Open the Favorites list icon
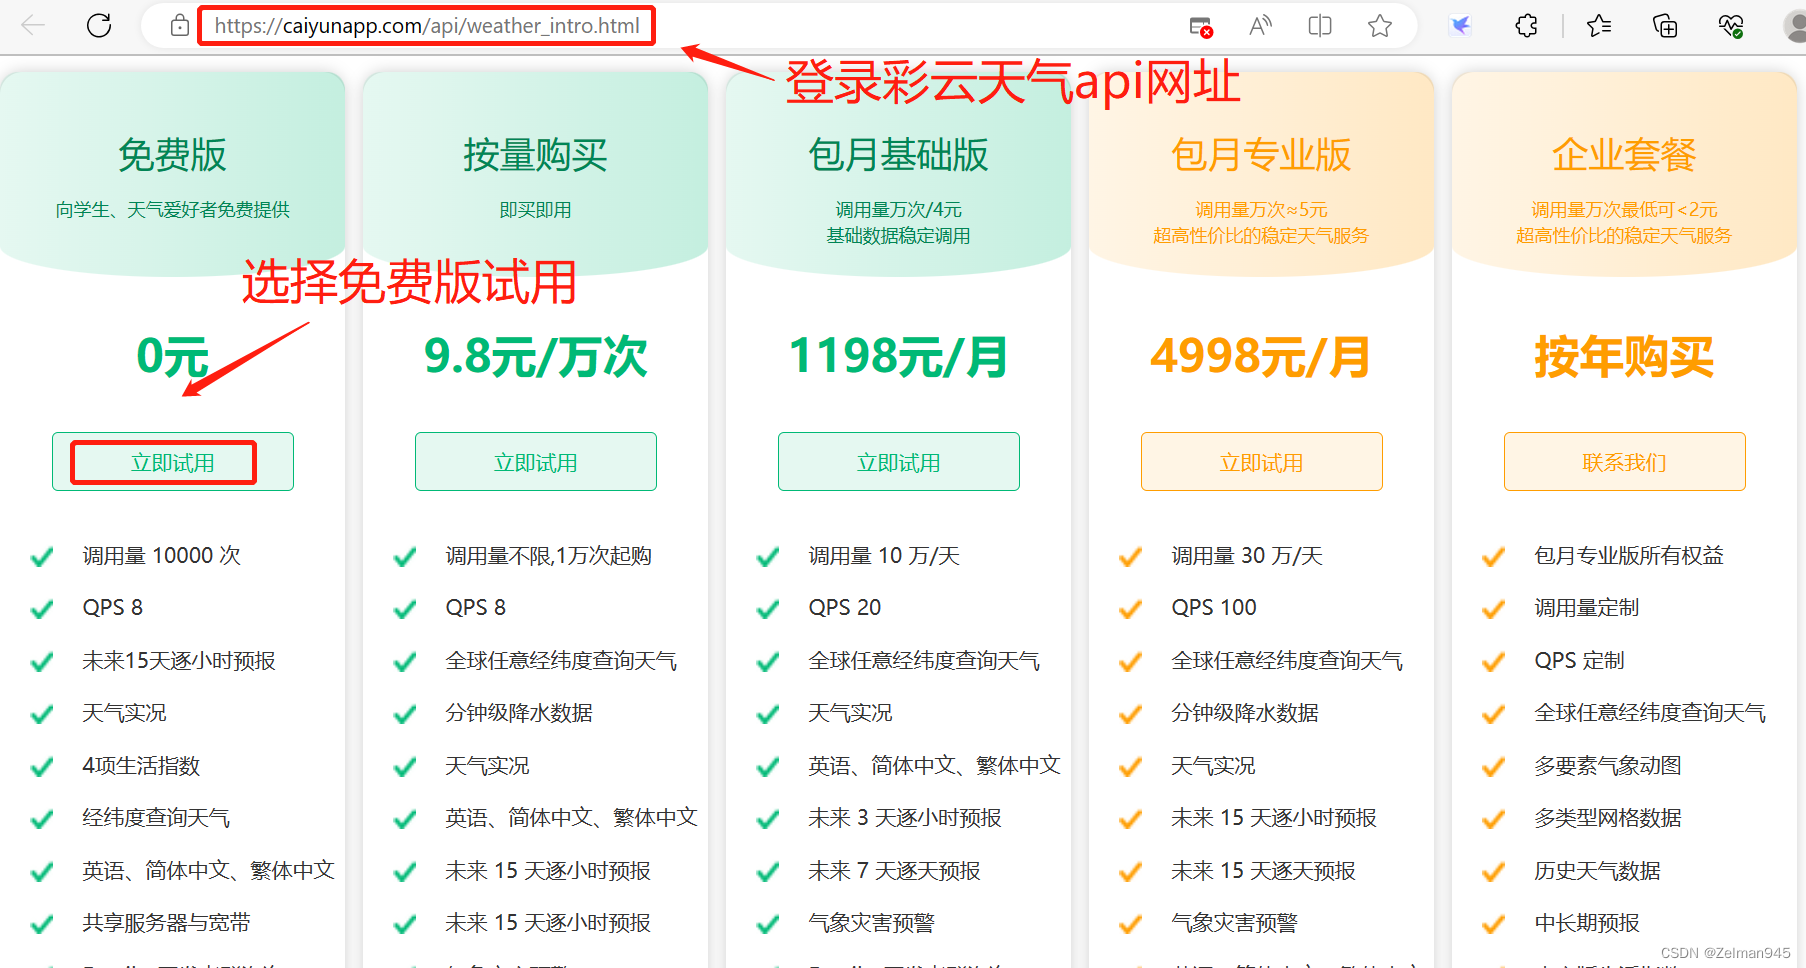Viewport: 1806px width, 968px height. (1599, 26)
